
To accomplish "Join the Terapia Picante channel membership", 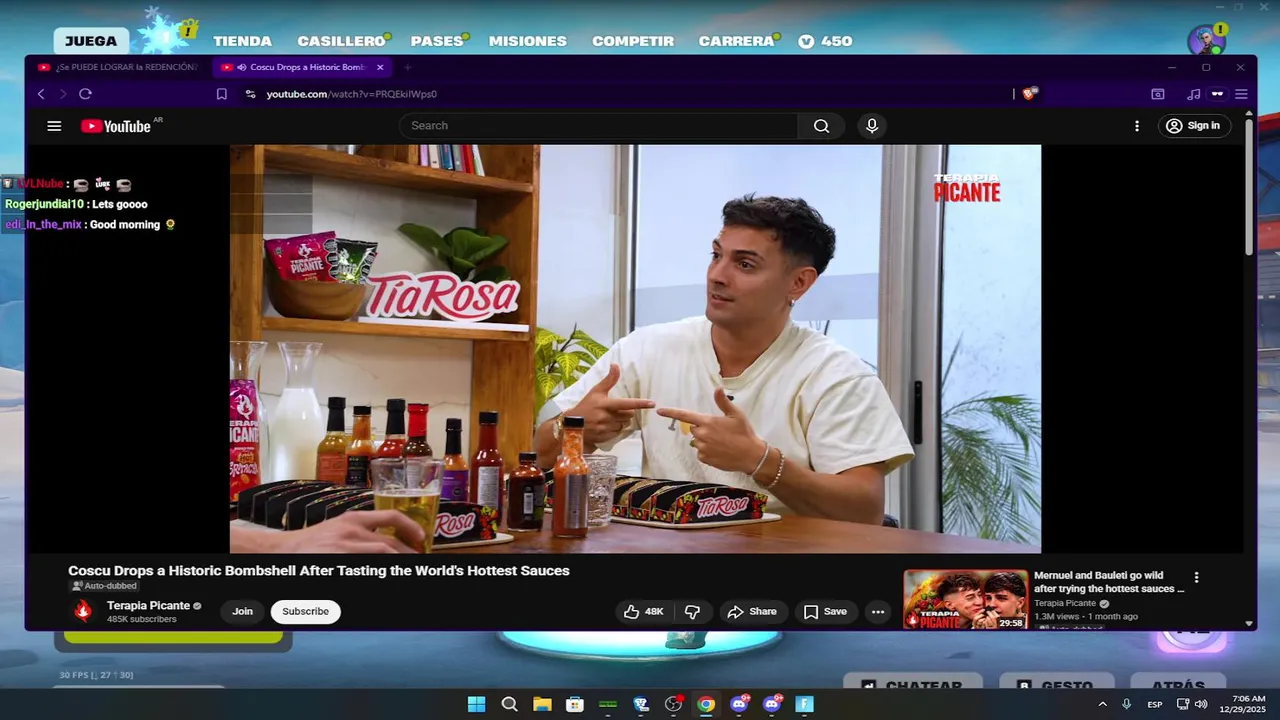I will [x=243, y=612].
